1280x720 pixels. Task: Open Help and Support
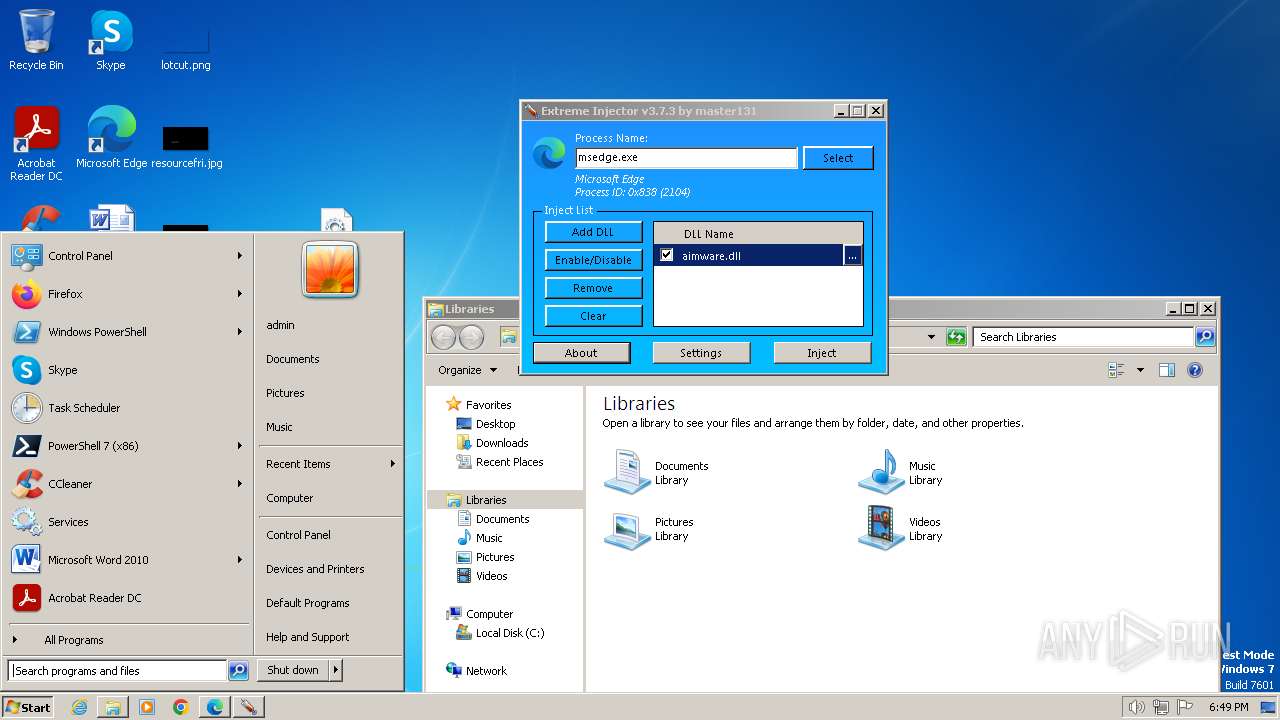(308, 637)
